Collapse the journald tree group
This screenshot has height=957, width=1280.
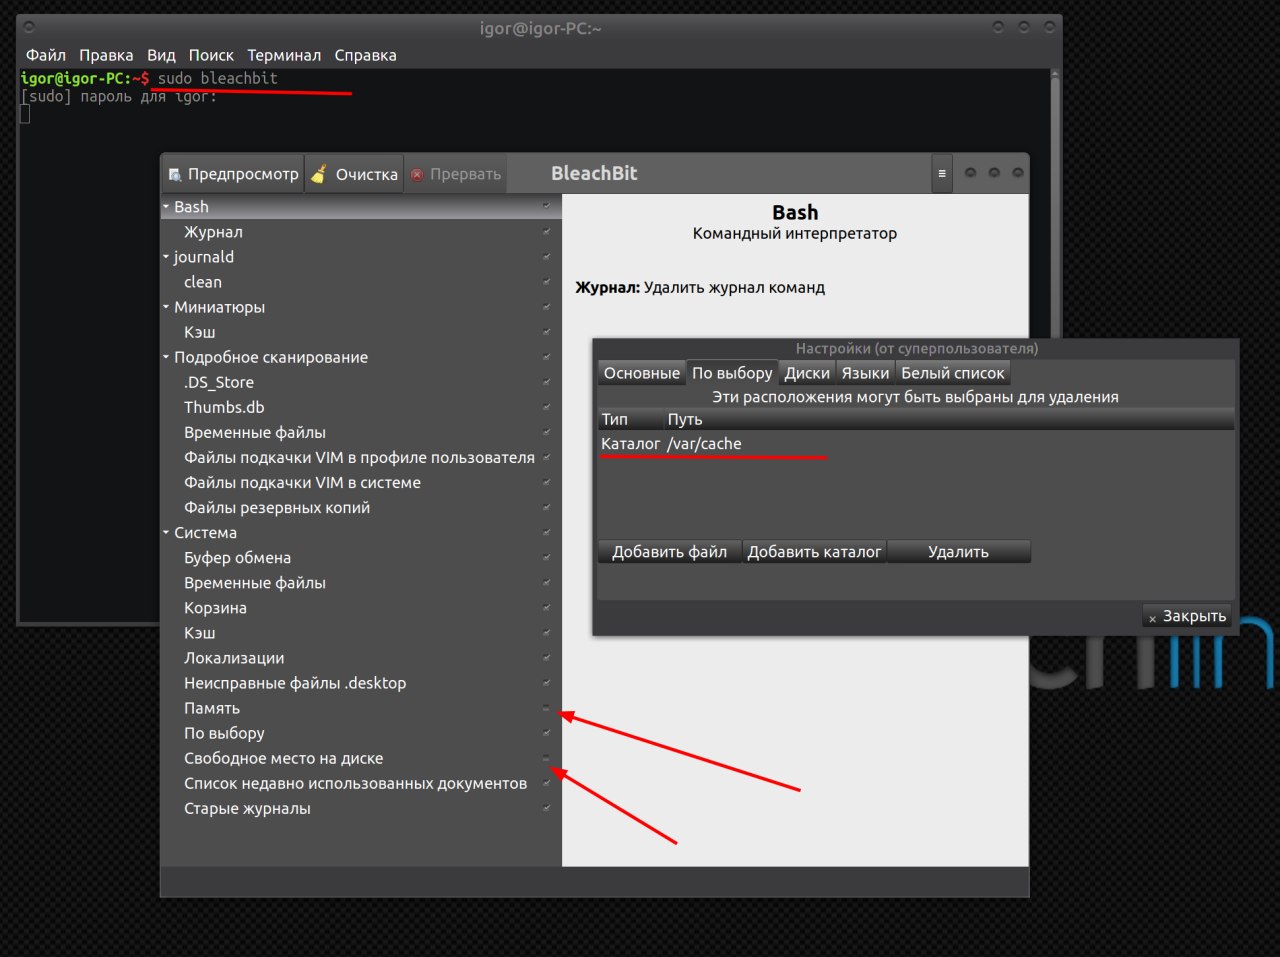(166, 257)
